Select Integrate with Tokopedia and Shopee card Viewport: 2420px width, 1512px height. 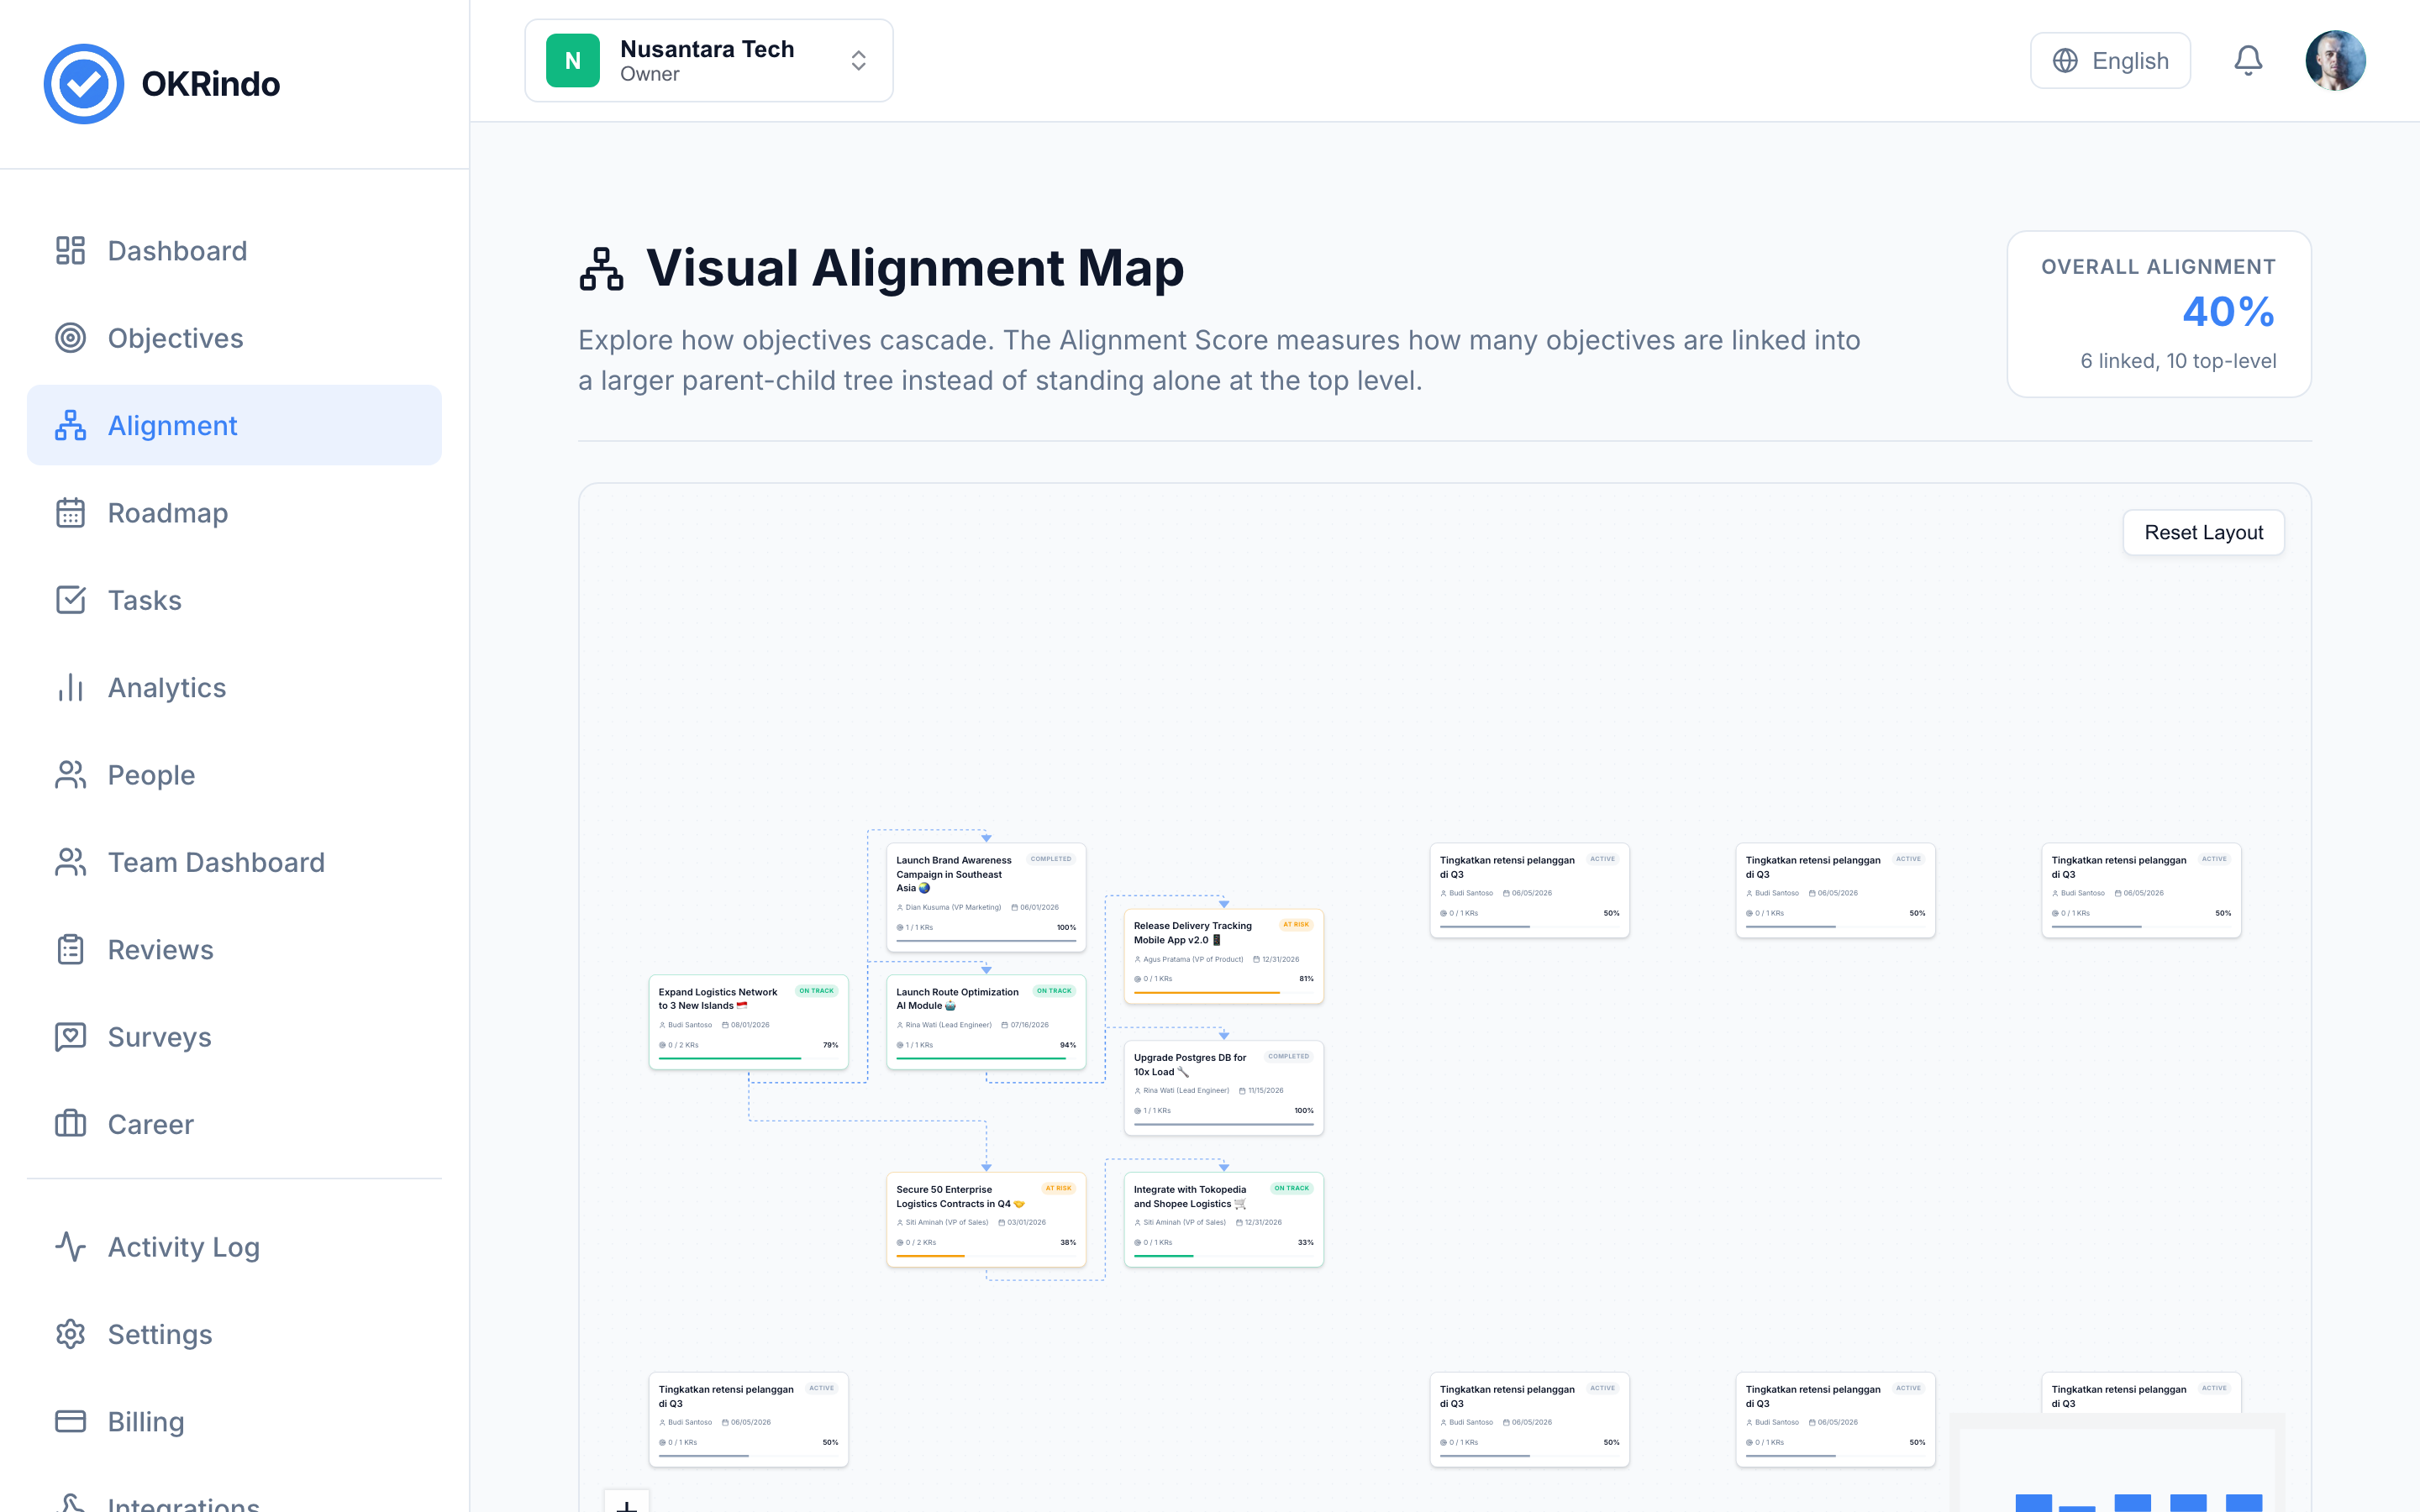coord(1223,1220)
